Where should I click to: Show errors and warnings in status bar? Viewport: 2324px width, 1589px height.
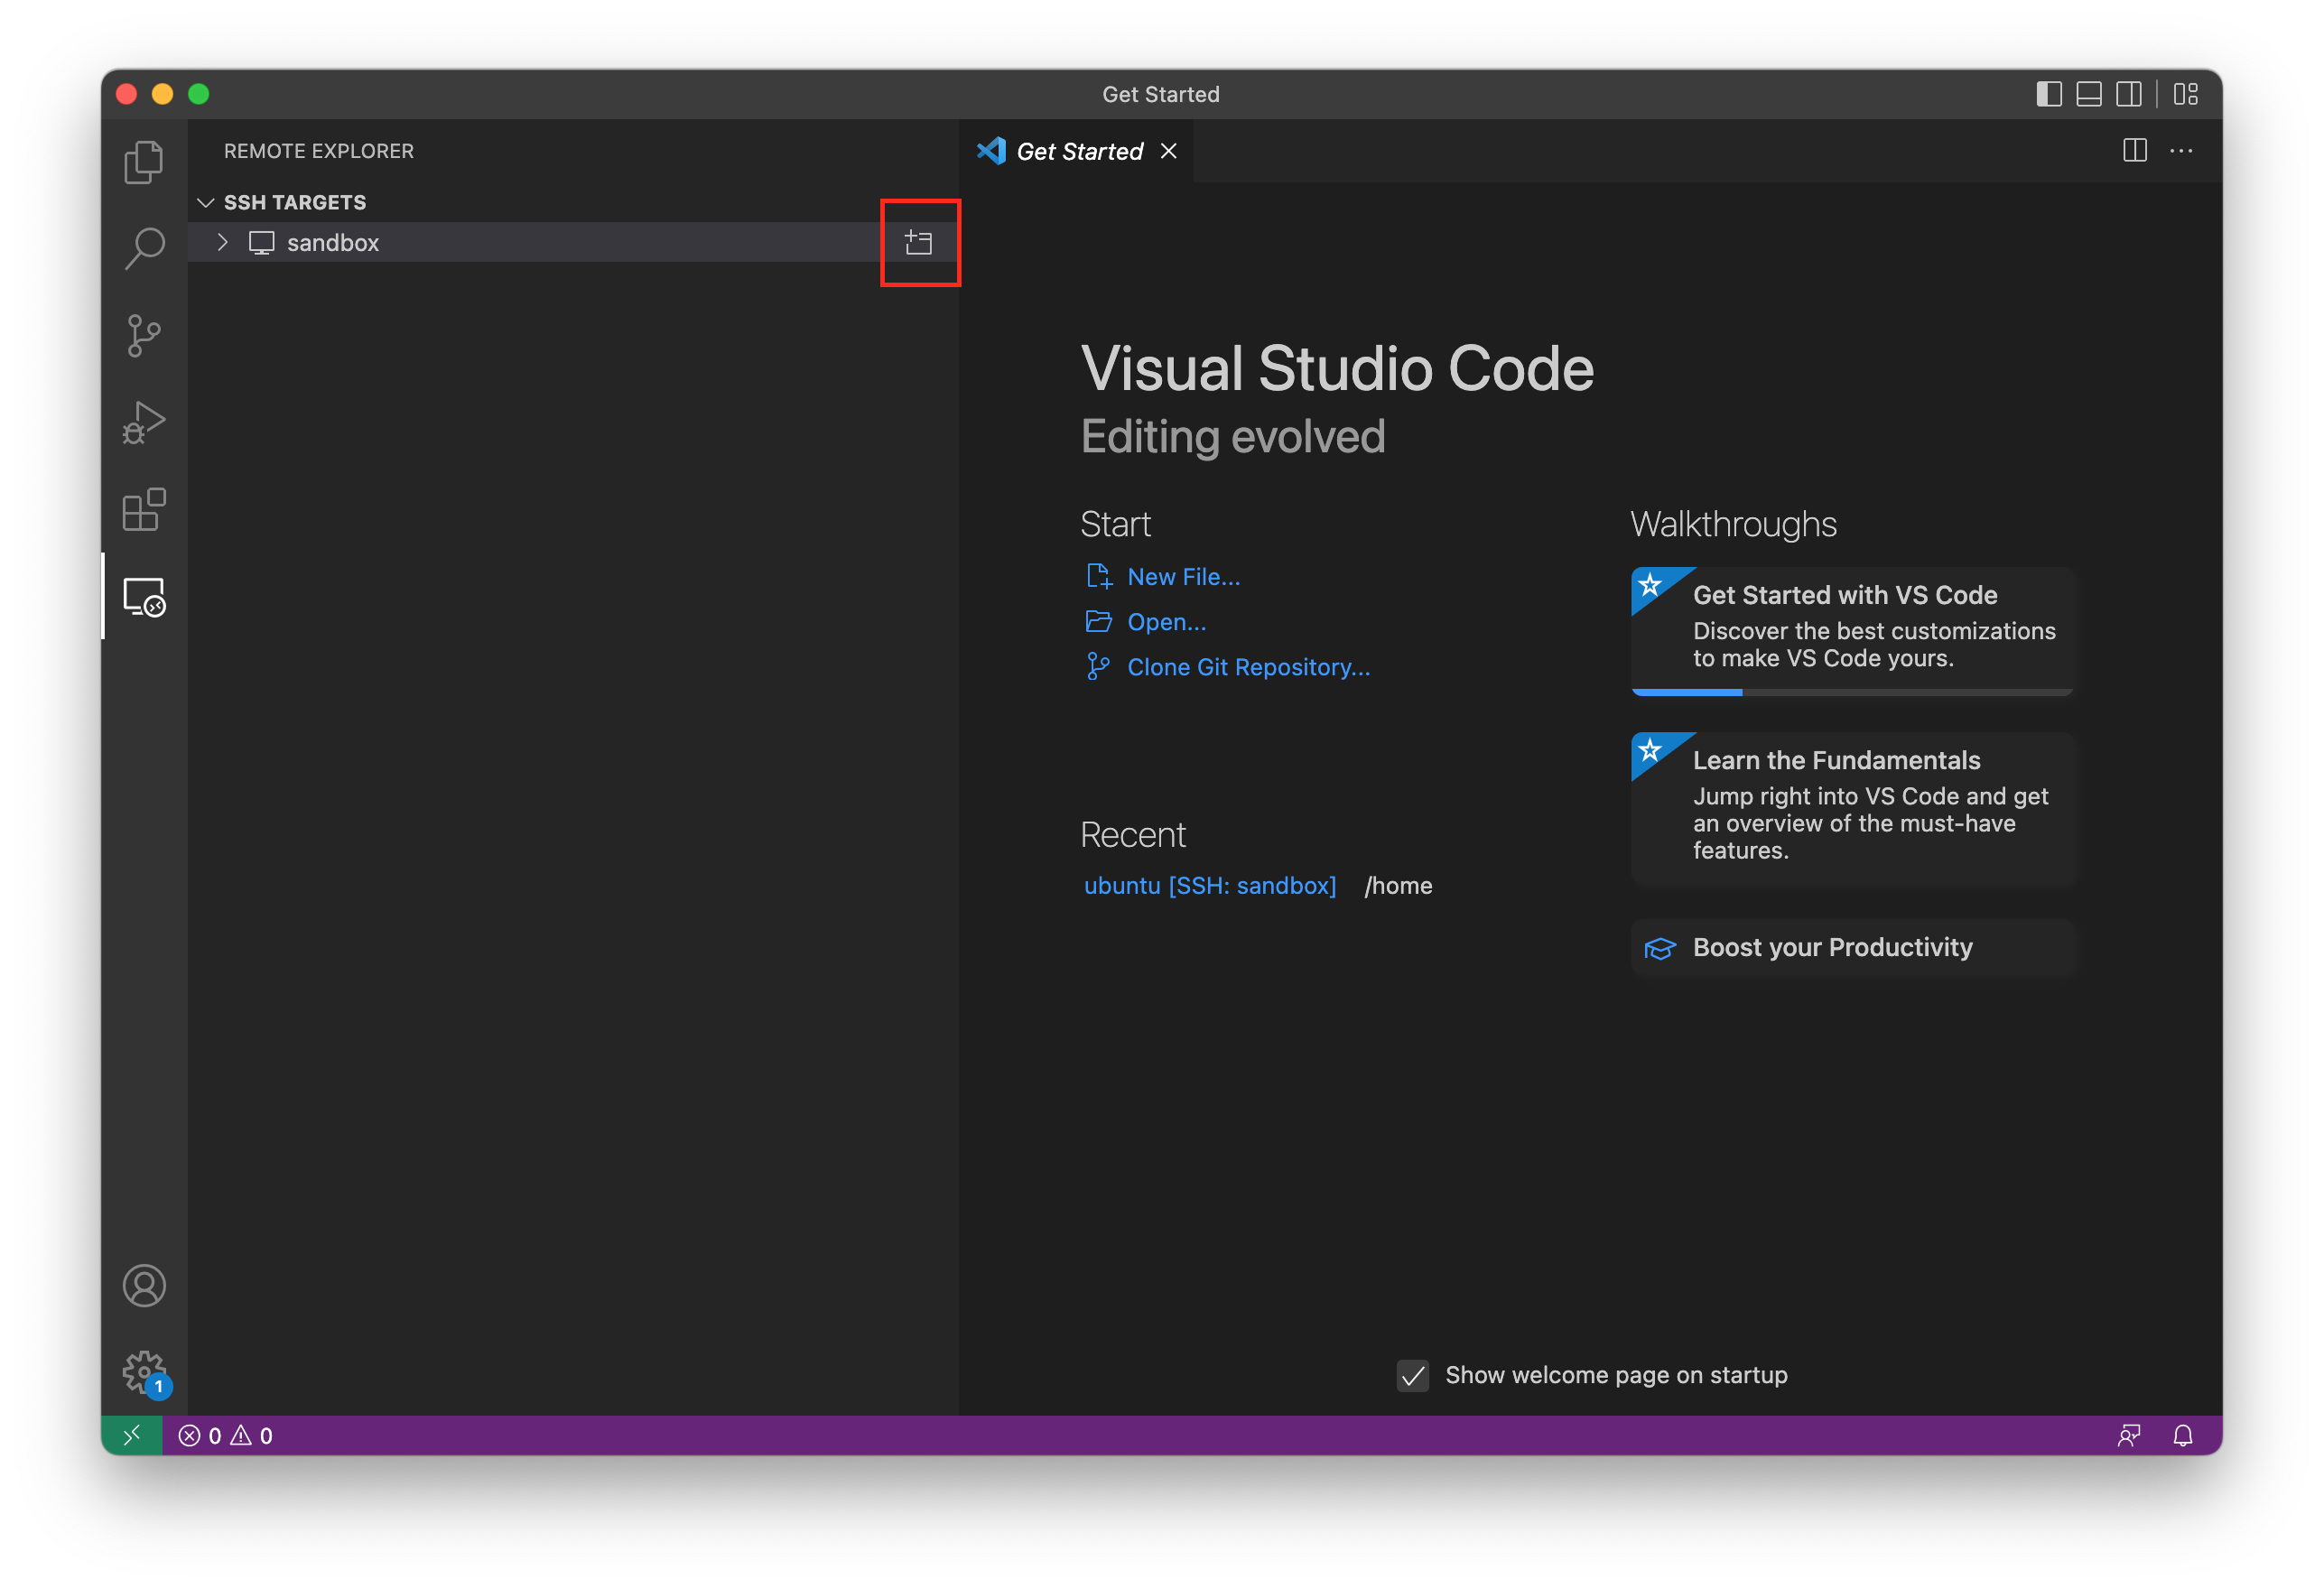pos(225,1435)
